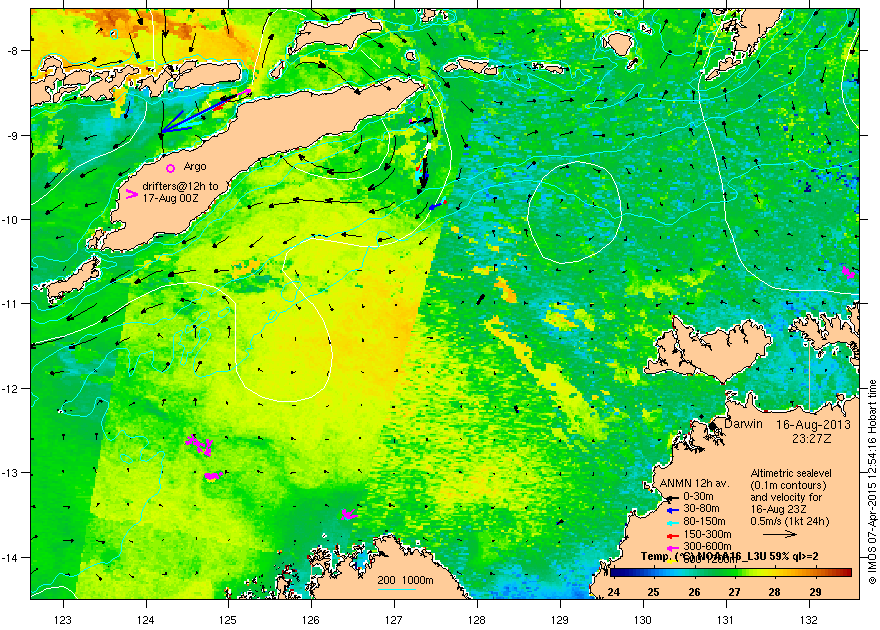Click the 'Argo' label
The height and width of the screenshot is (630, 880).
click(x=195, y=167)
